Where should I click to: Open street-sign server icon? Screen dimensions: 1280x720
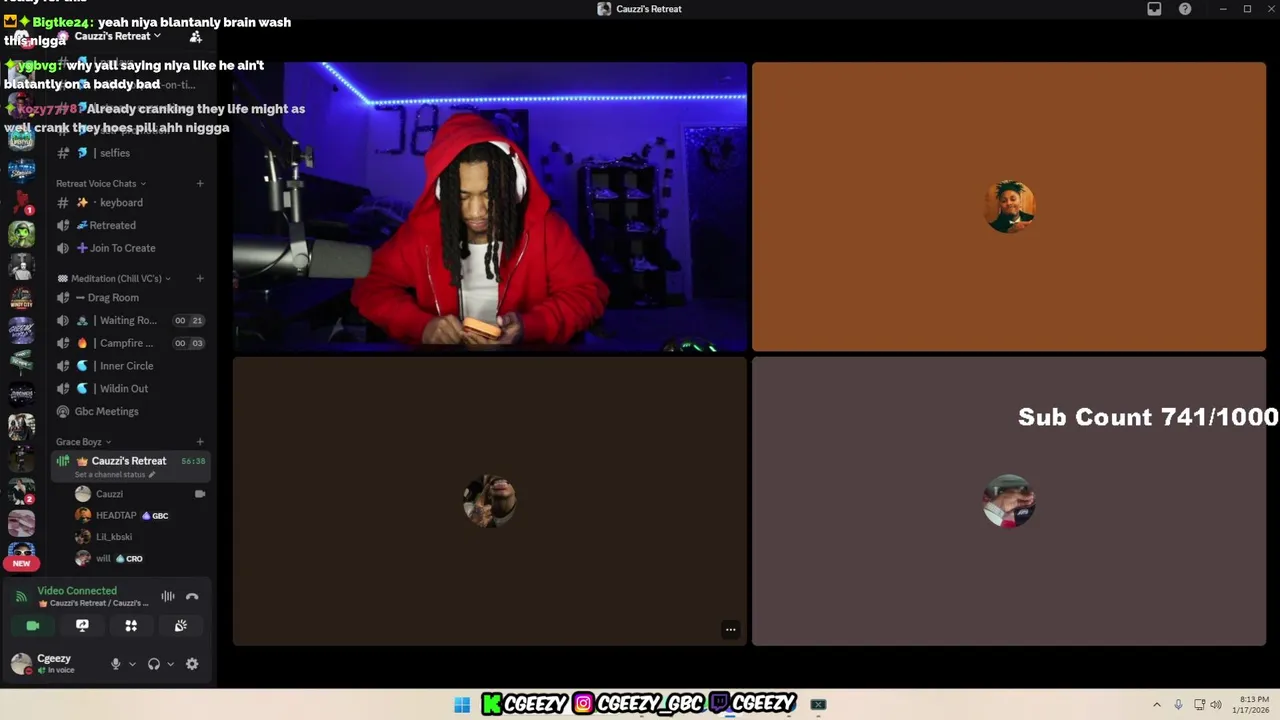[x=22, y=362]
